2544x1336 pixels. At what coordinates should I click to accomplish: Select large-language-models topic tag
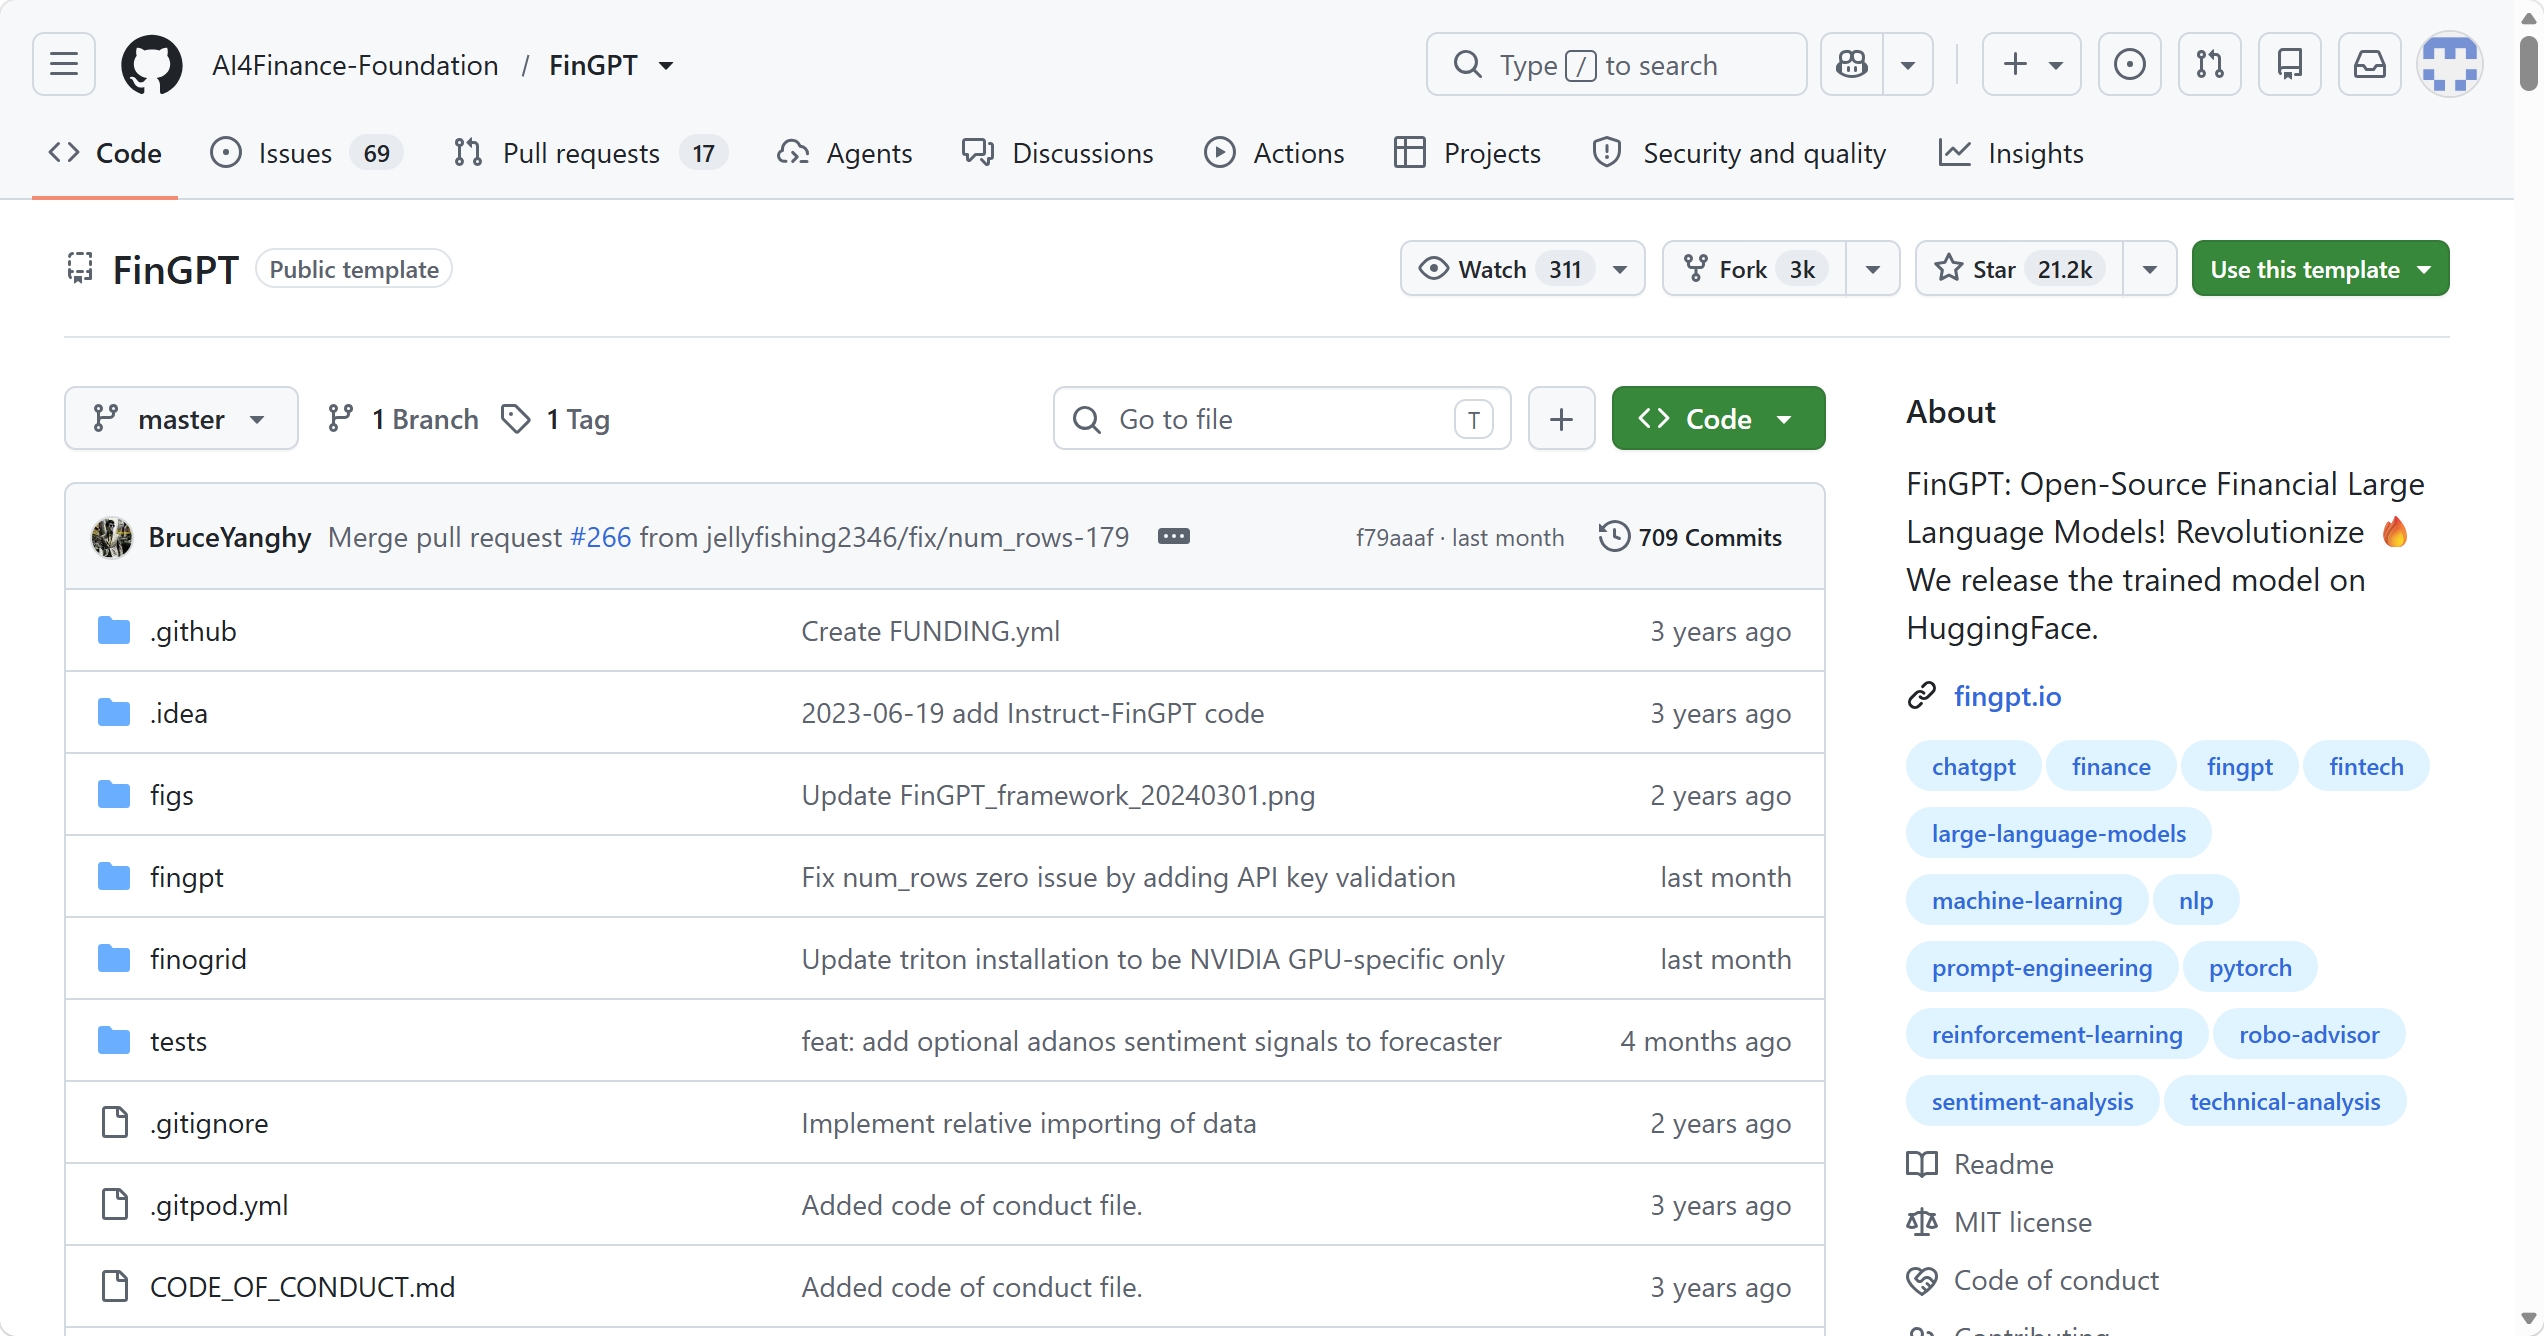[2058, 833]
